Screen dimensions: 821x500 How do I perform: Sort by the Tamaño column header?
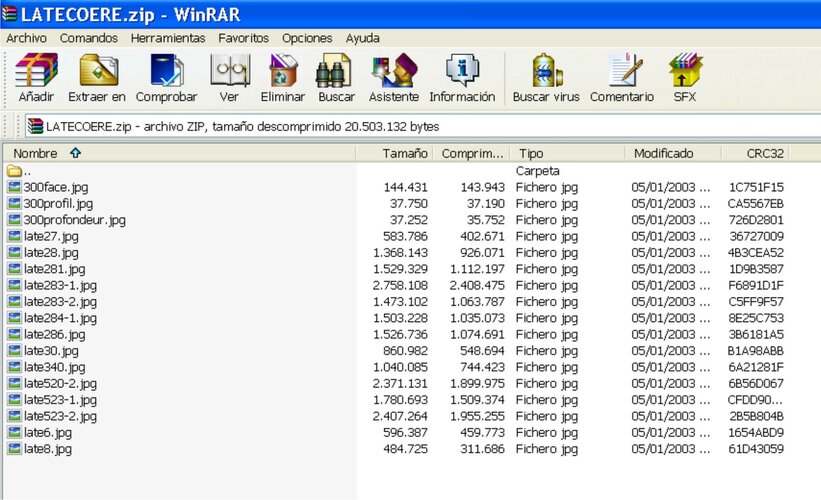coord(394,153)
